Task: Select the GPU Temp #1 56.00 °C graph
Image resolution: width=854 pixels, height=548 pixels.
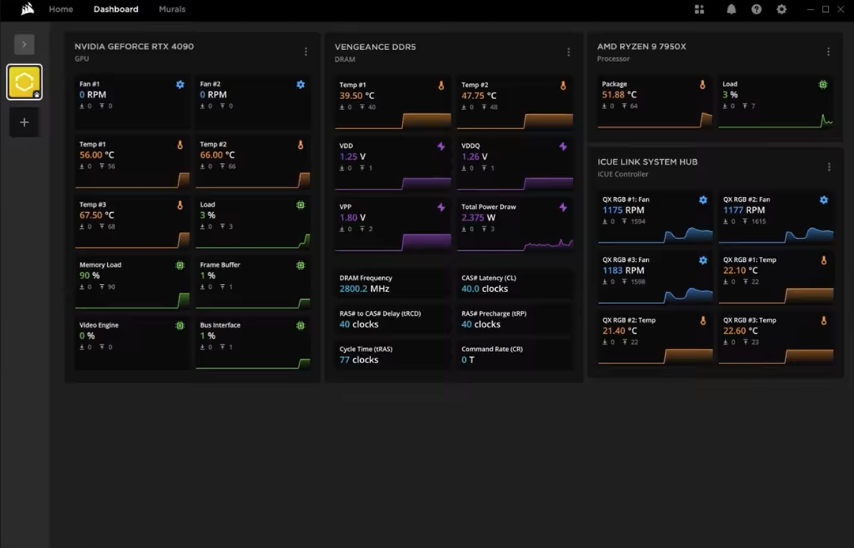Action: click(132, 181)
